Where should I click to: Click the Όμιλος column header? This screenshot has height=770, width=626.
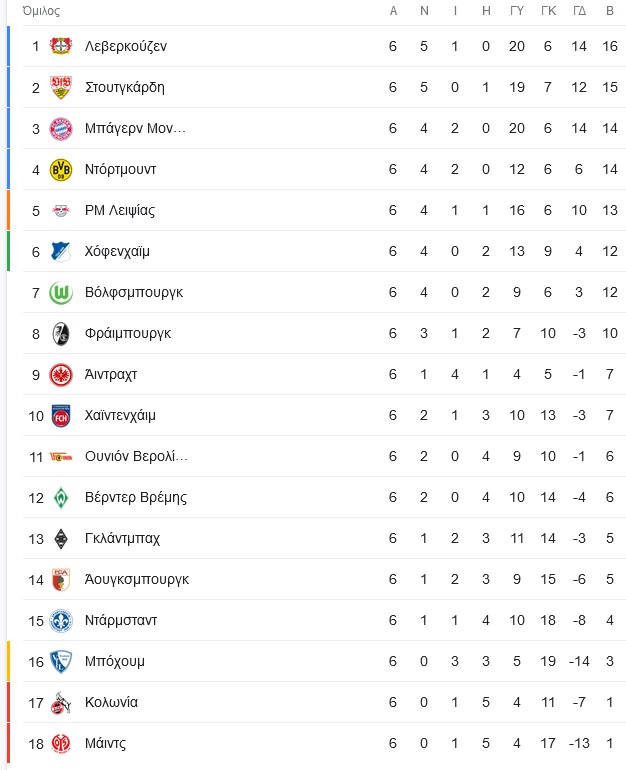(x=41, y=11)
